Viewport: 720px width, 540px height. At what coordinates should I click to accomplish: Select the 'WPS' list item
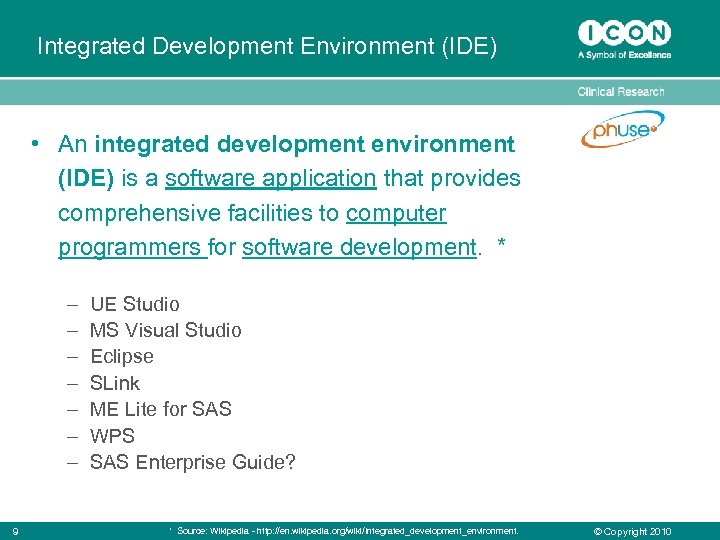(112, 436)
